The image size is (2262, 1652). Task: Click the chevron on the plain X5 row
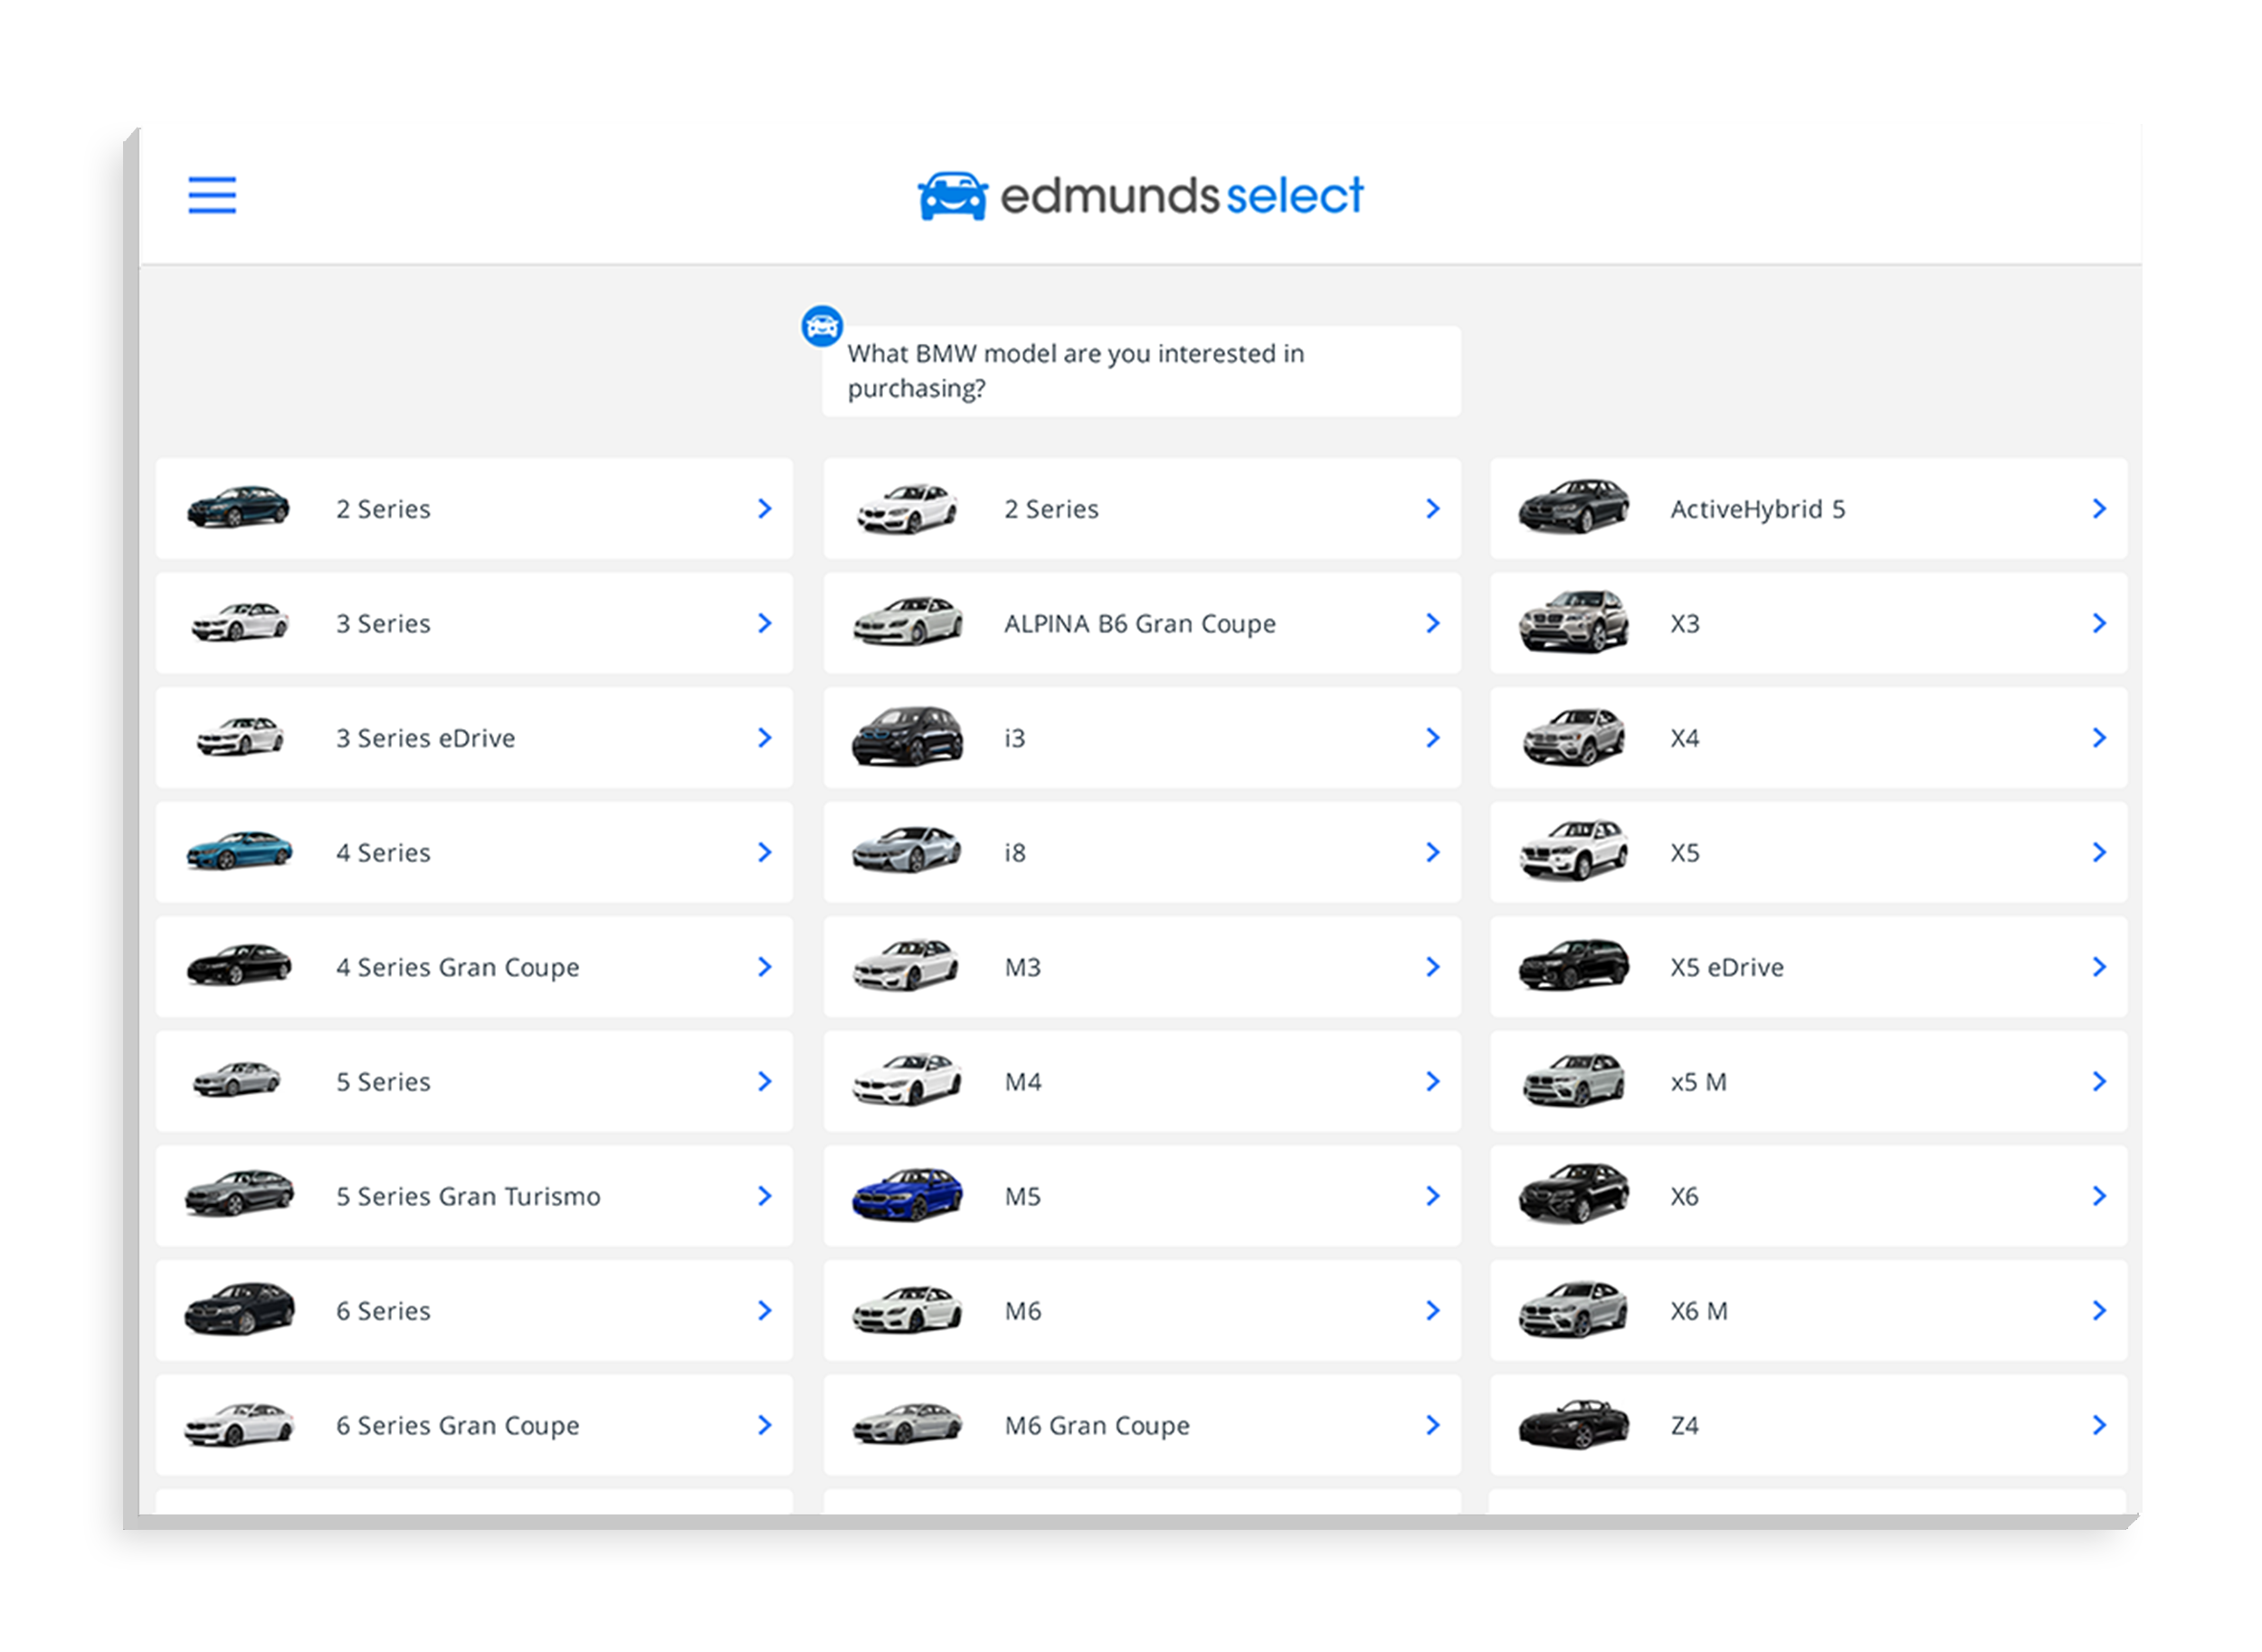click(2099, 852)
